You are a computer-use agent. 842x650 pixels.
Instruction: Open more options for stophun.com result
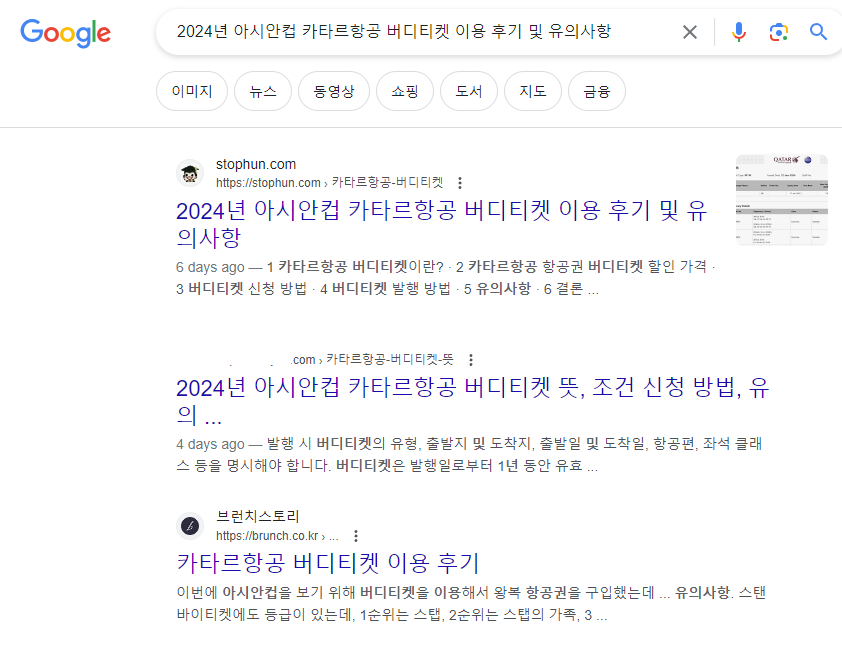click(x=460, y=183)
